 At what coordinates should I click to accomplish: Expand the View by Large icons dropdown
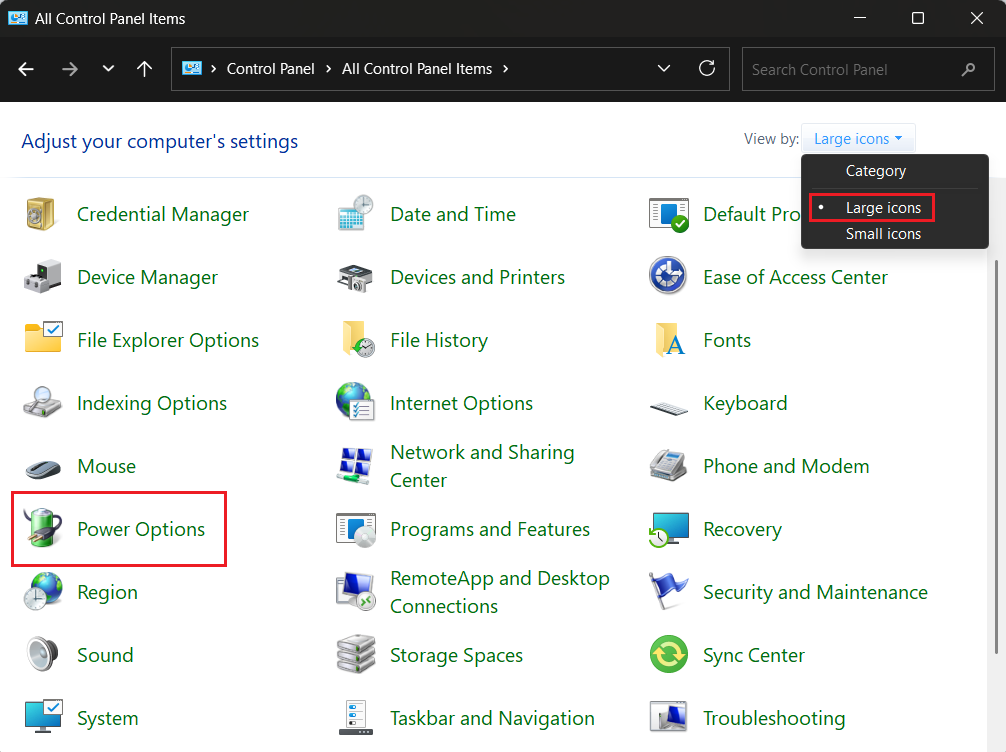click(858, 139)
